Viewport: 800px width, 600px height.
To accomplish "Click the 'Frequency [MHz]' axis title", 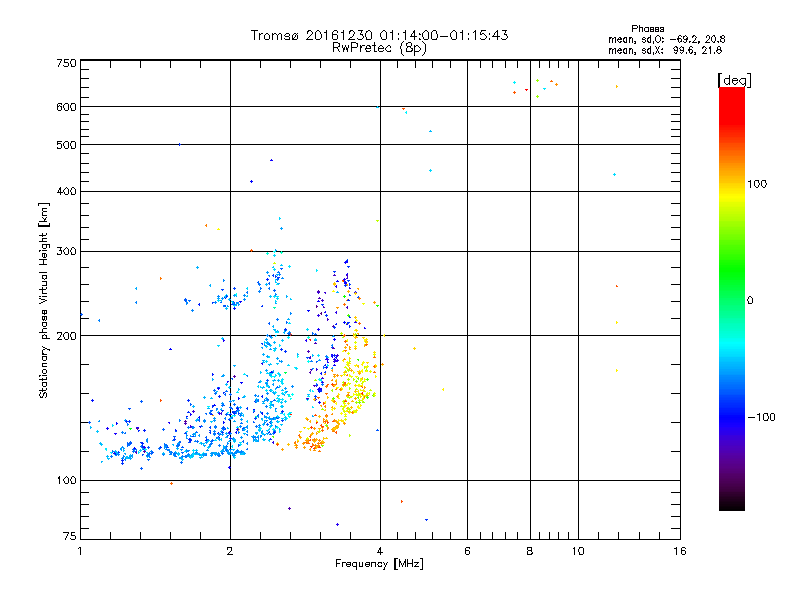I will click(379, 564).
